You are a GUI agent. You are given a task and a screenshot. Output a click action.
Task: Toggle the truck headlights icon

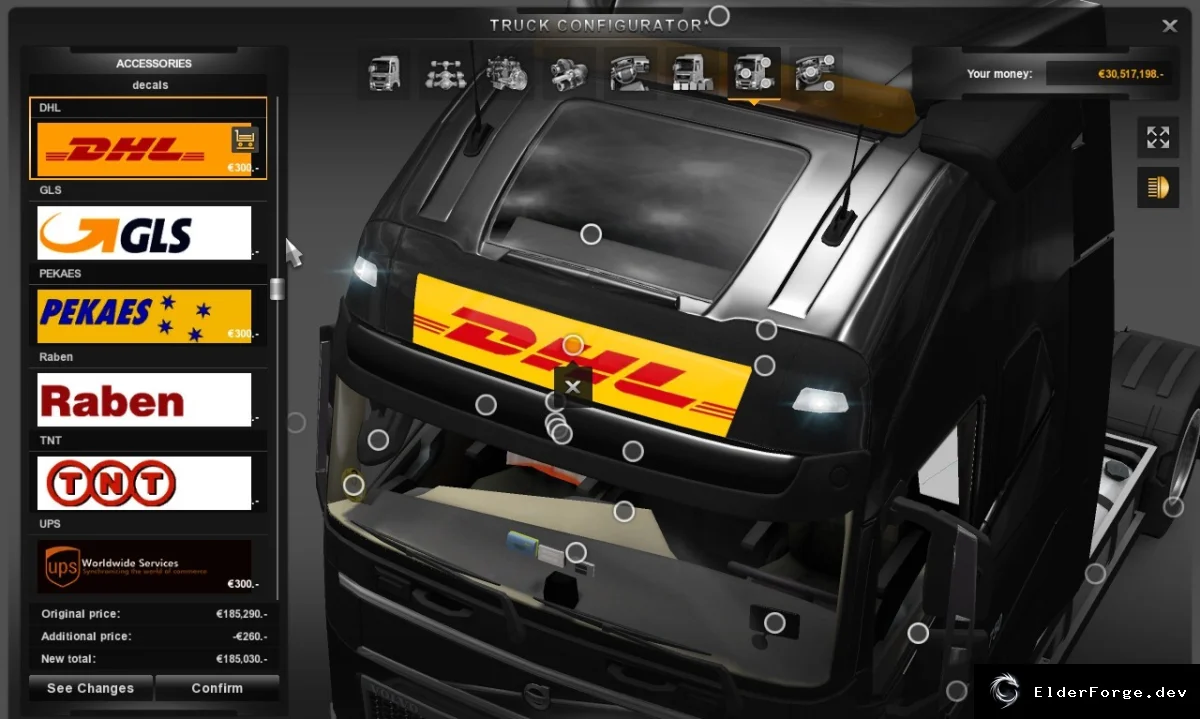[x=1158, y=187]
